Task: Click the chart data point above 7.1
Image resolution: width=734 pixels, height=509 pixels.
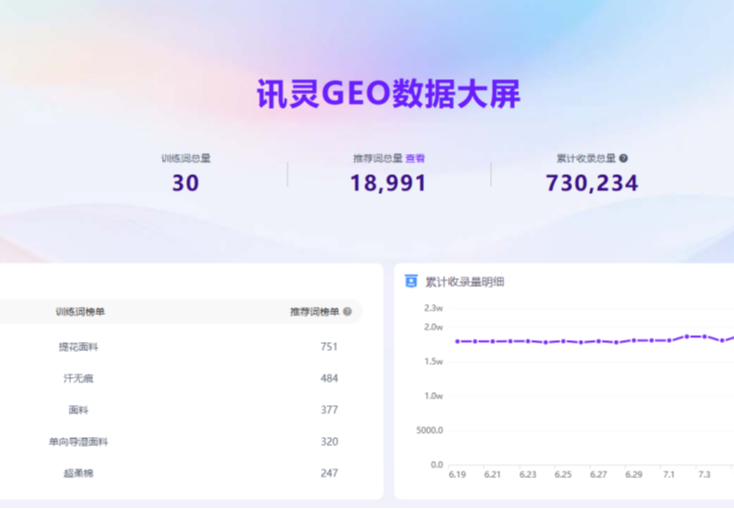Action: 669,340
